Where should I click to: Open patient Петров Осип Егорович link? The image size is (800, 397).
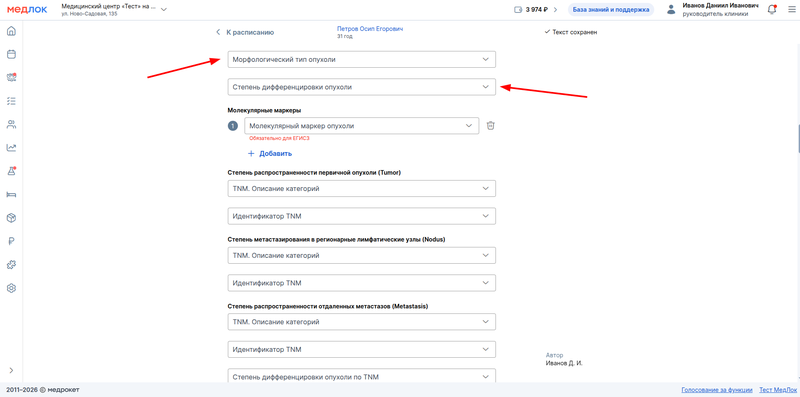click(370, 30)
